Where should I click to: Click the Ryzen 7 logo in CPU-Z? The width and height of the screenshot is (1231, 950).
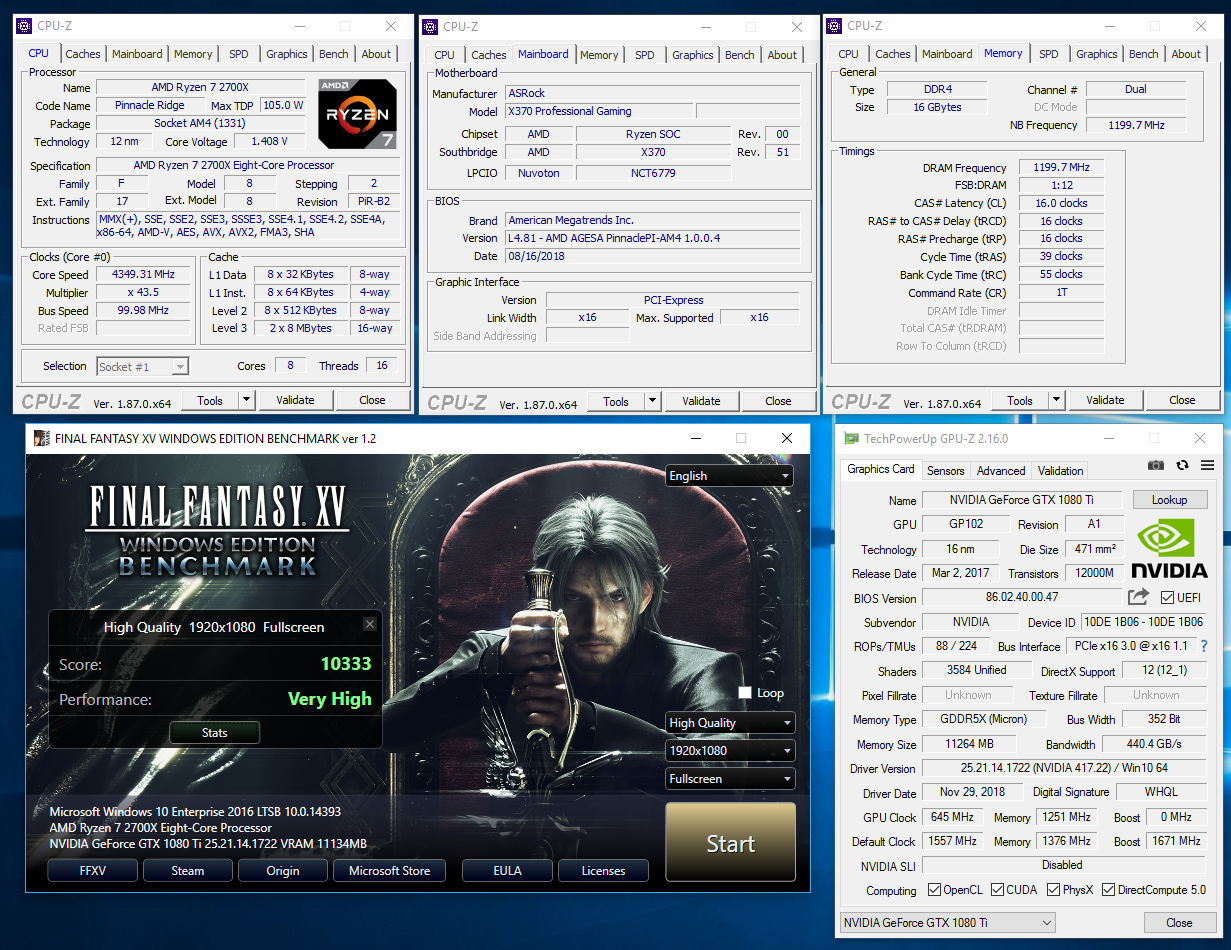357,113
